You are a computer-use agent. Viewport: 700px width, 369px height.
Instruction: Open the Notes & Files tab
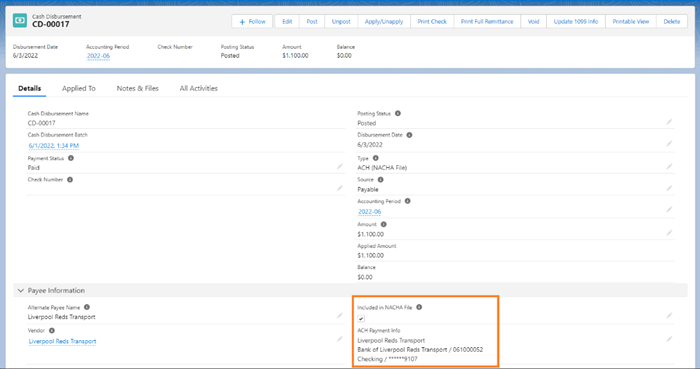pos(138,88)
